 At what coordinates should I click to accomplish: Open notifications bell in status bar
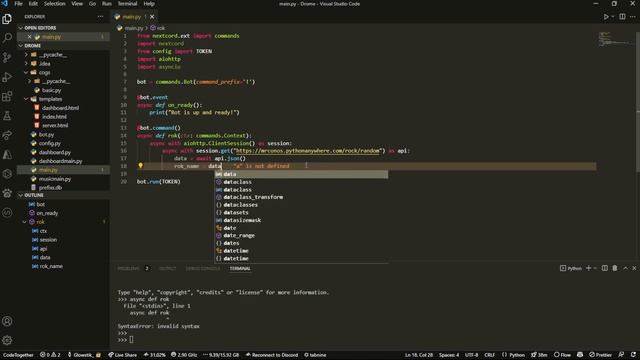[x=633, y=355]
